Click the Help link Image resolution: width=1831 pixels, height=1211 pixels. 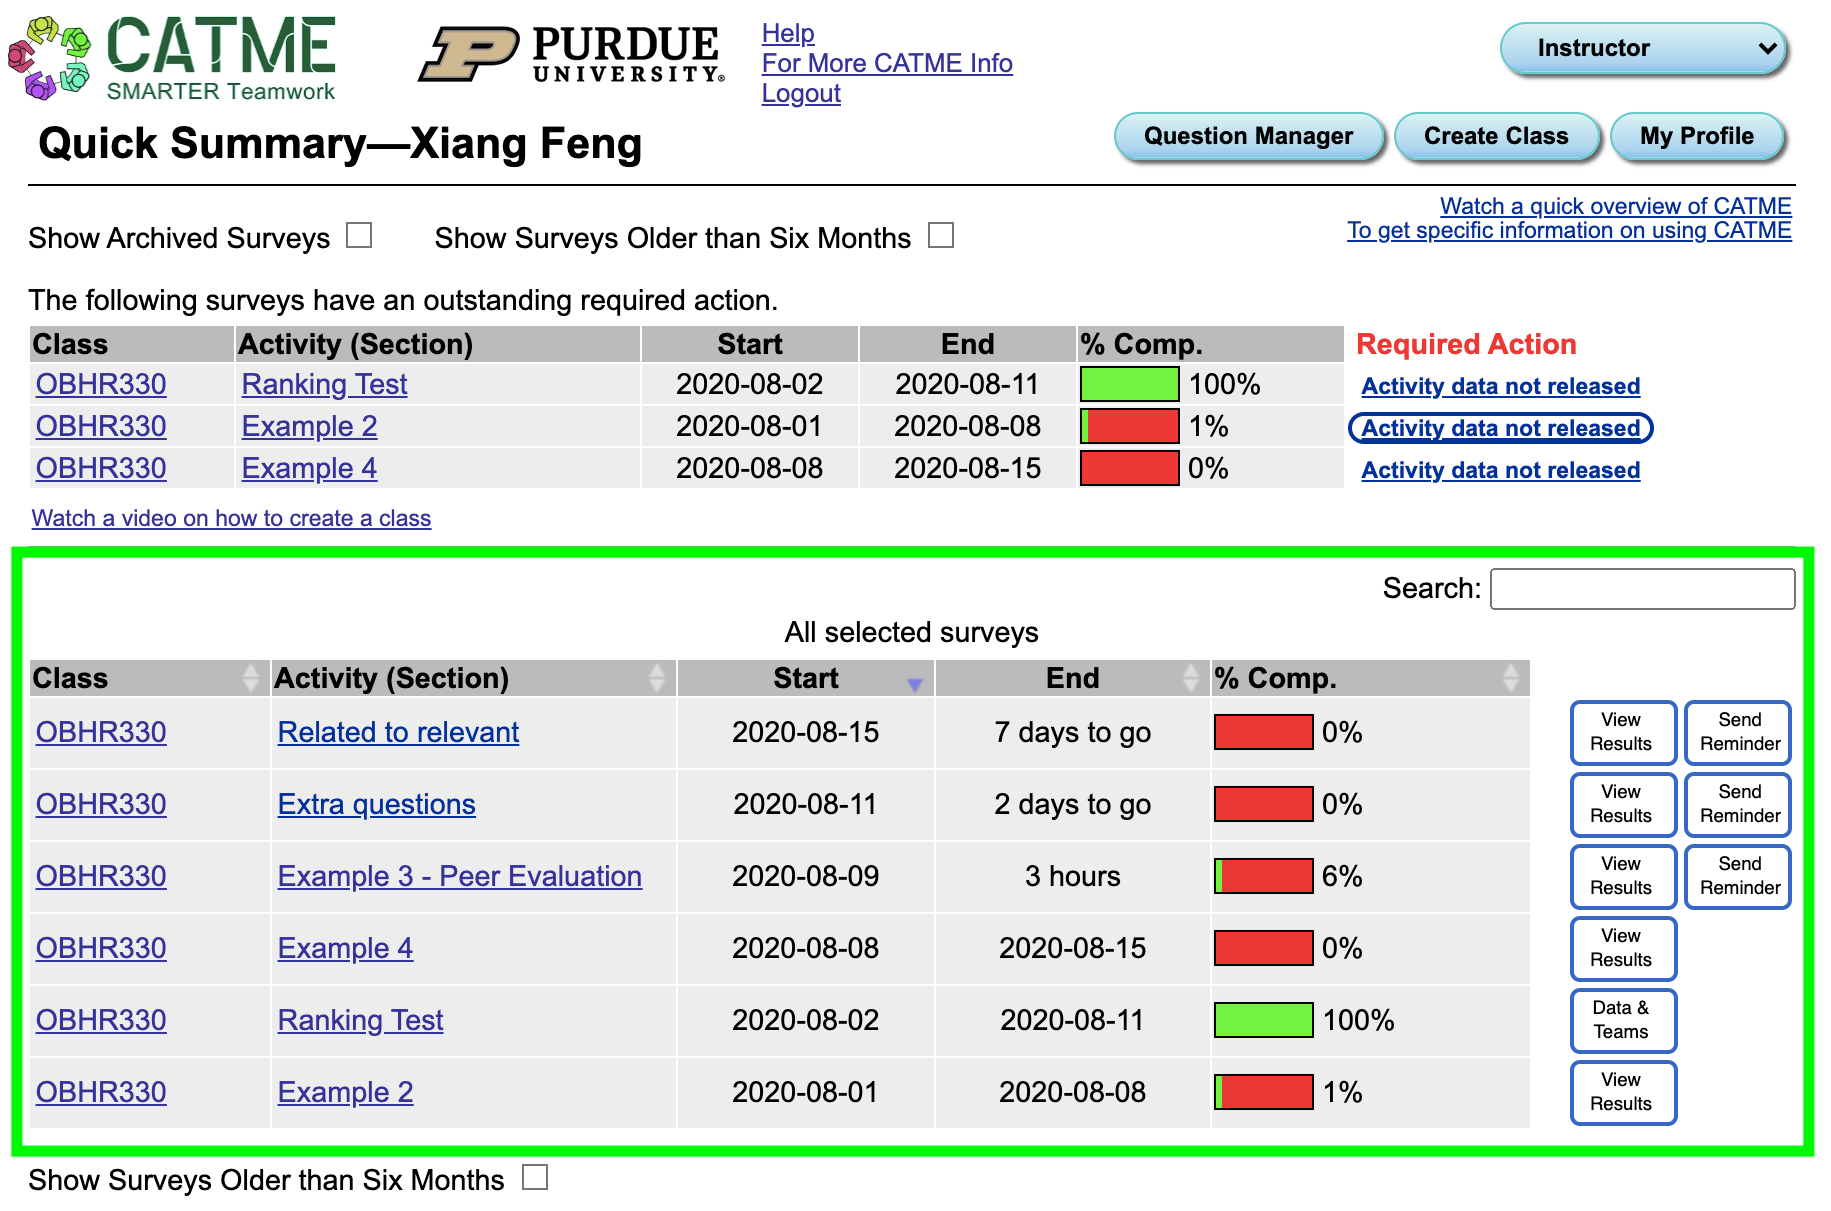click(787, 33)
